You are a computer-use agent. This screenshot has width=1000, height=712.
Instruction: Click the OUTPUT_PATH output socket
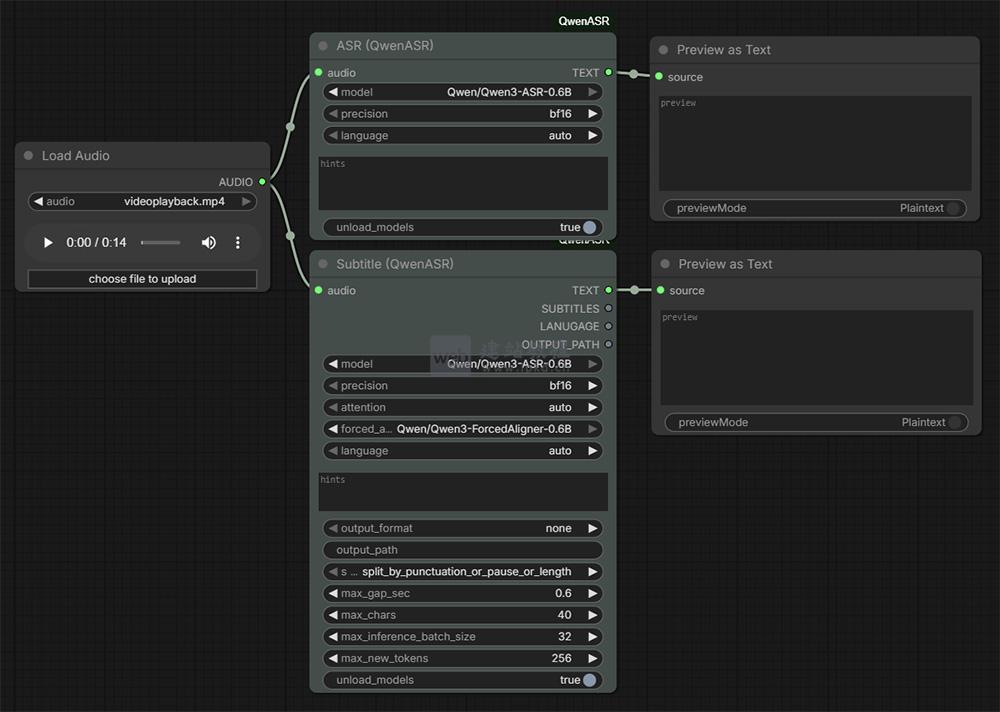coord(608,345)
